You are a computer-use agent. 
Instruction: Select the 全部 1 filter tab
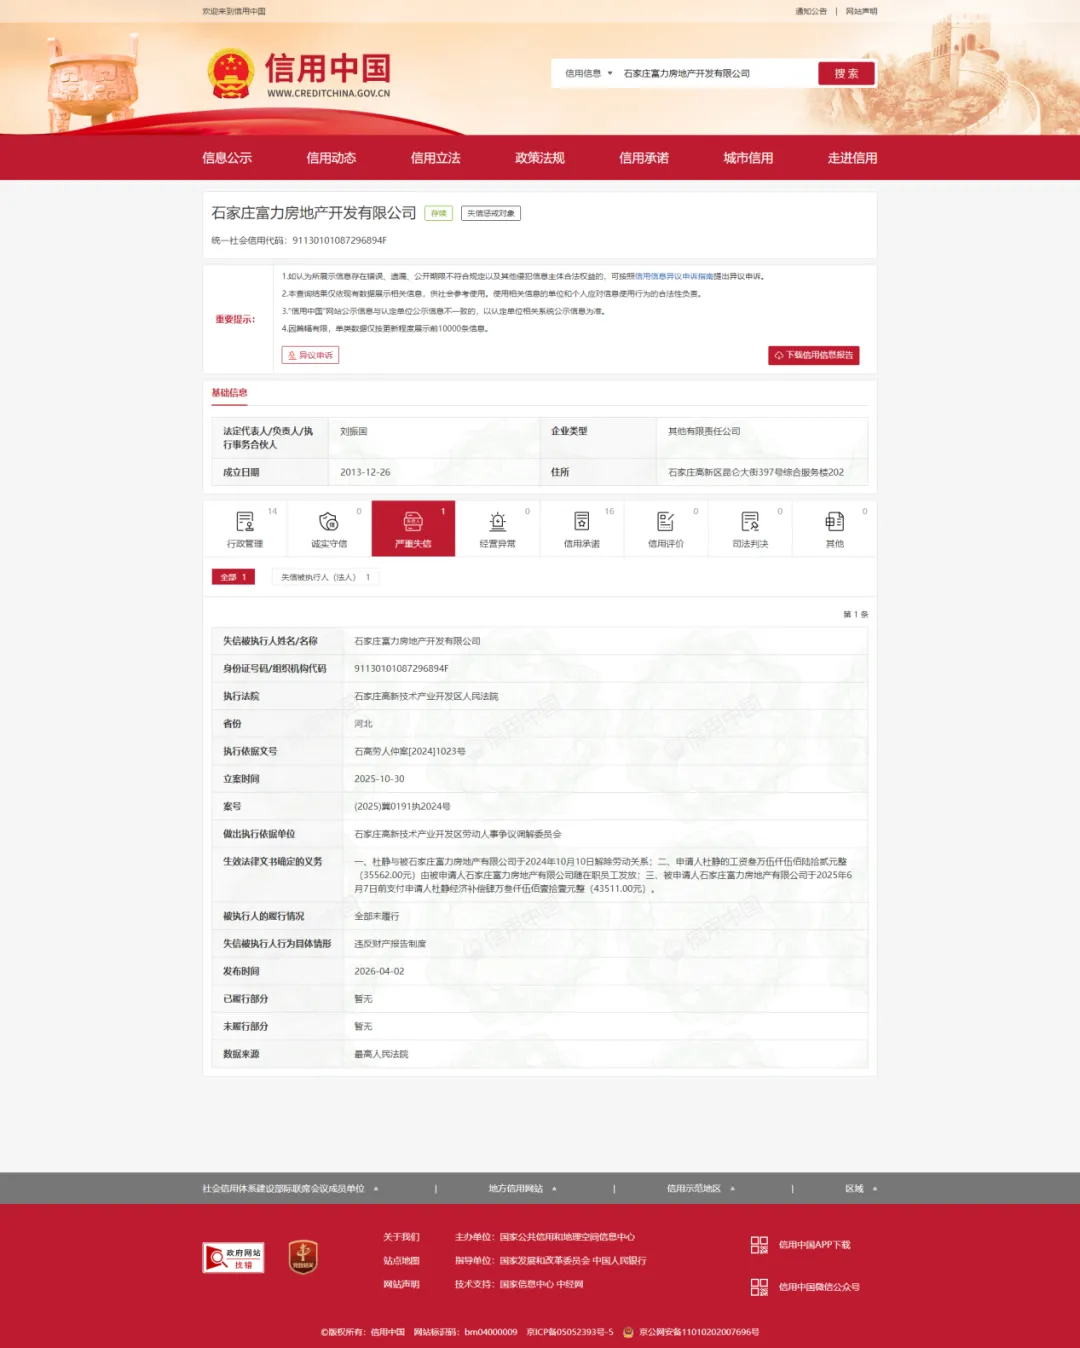(x=233, y=577)
